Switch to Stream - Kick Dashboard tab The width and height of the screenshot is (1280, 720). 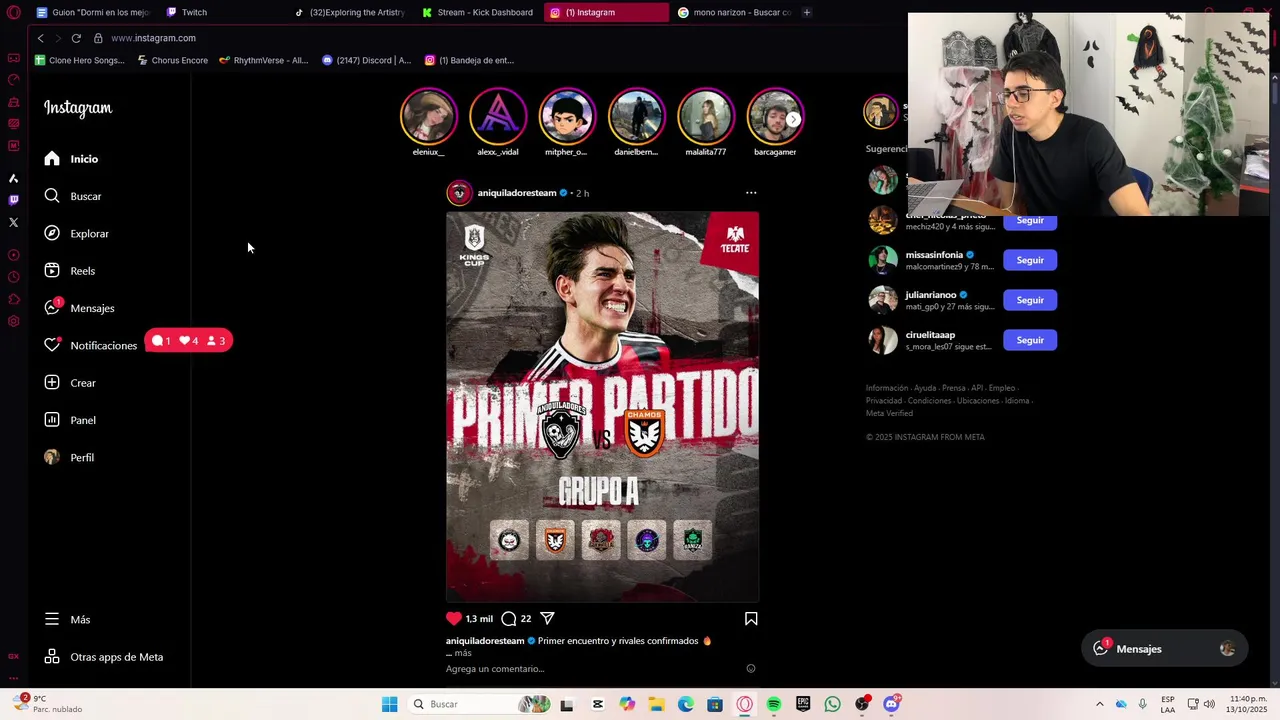pos(478,12)
